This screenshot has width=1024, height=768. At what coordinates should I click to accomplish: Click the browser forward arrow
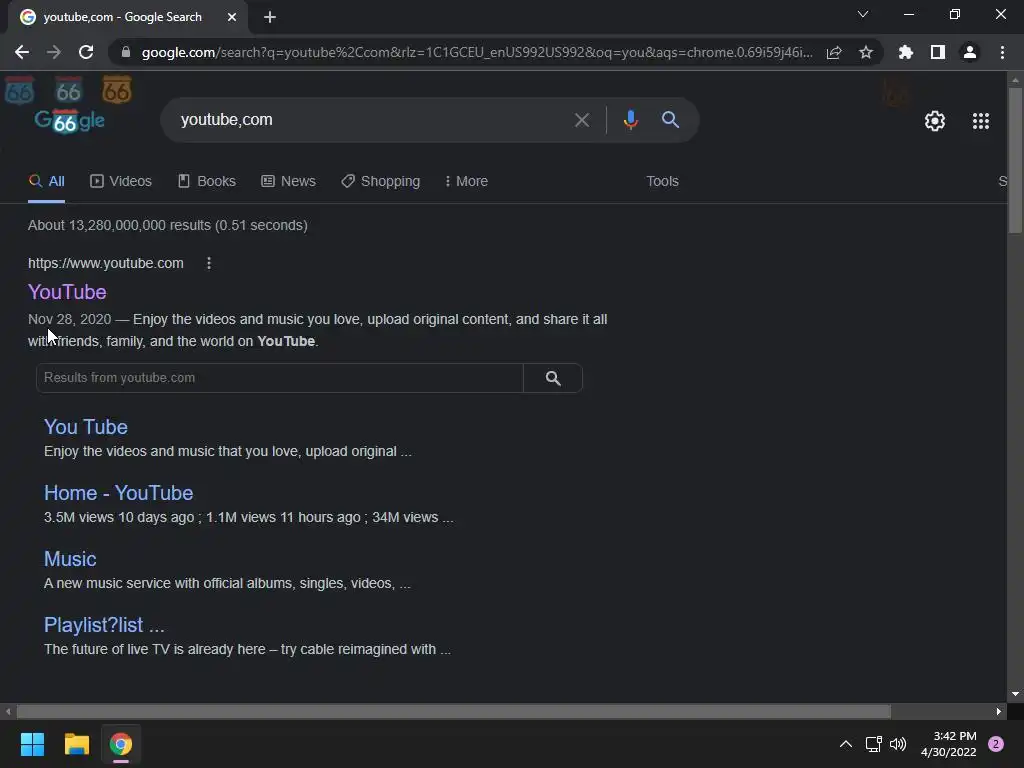[54, 52]
